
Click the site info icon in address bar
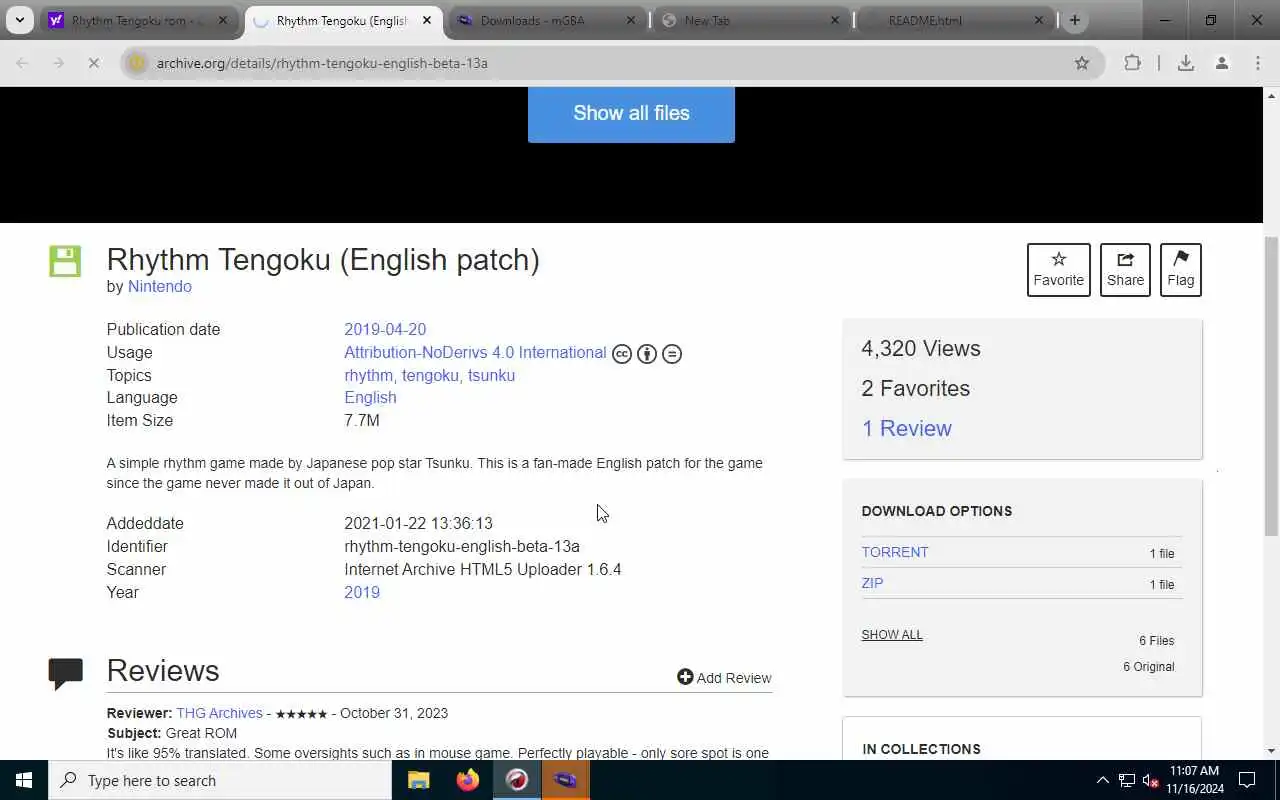[138, 63]
